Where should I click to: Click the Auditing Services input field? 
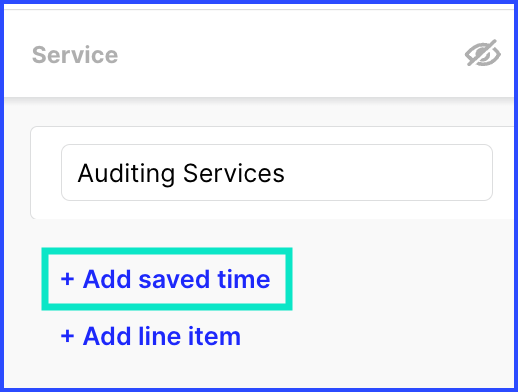click(x=277, y=173)
